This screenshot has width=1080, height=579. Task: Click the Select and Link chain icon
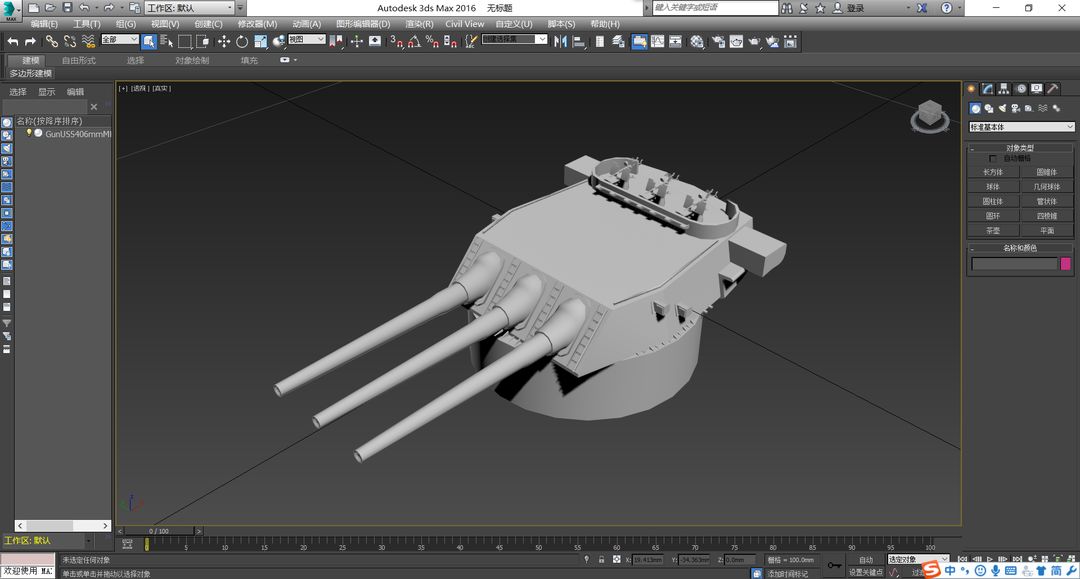pyautogui.click(x=52, y=41)
